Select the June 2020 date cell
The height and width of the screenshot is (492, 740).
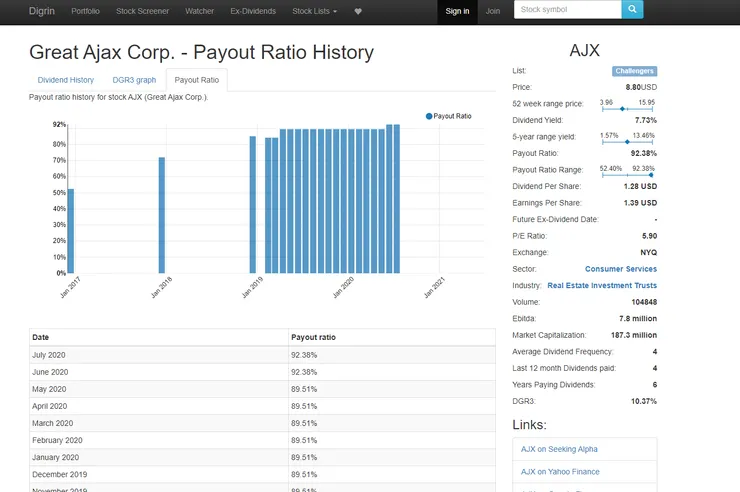point(159,372)
